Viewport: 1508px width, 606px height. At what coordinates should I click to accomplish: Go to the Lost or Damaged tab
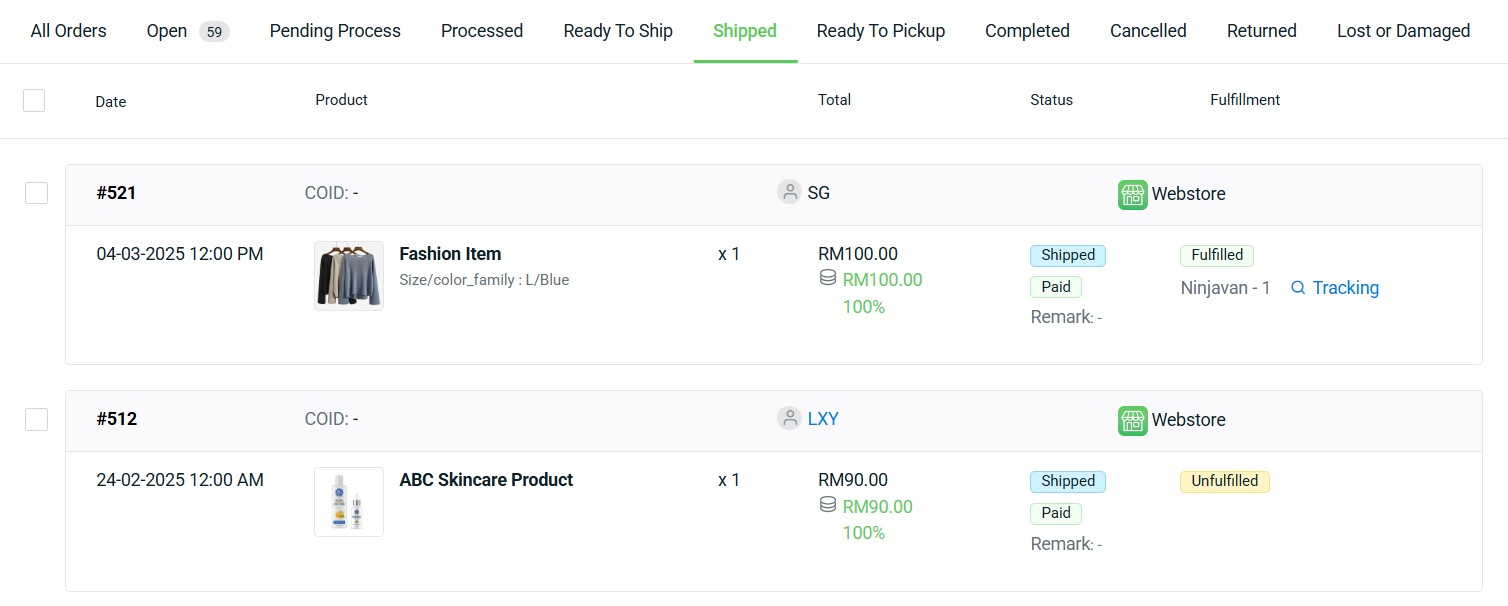click(x=1403, y=31)
